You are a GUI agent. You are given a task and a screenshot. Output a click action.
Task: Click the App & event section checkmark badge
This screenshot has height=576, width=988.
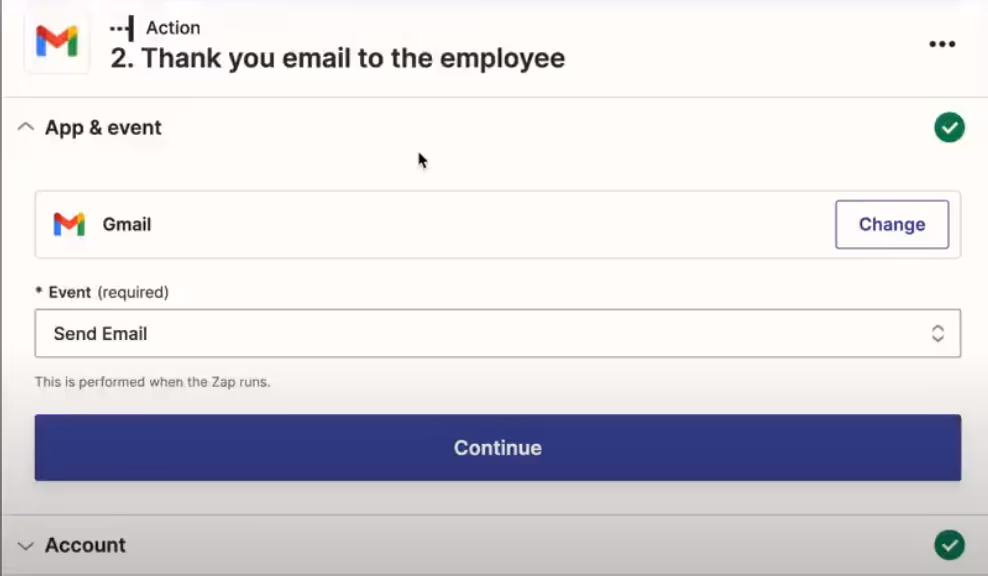click(x=948, y=127)
